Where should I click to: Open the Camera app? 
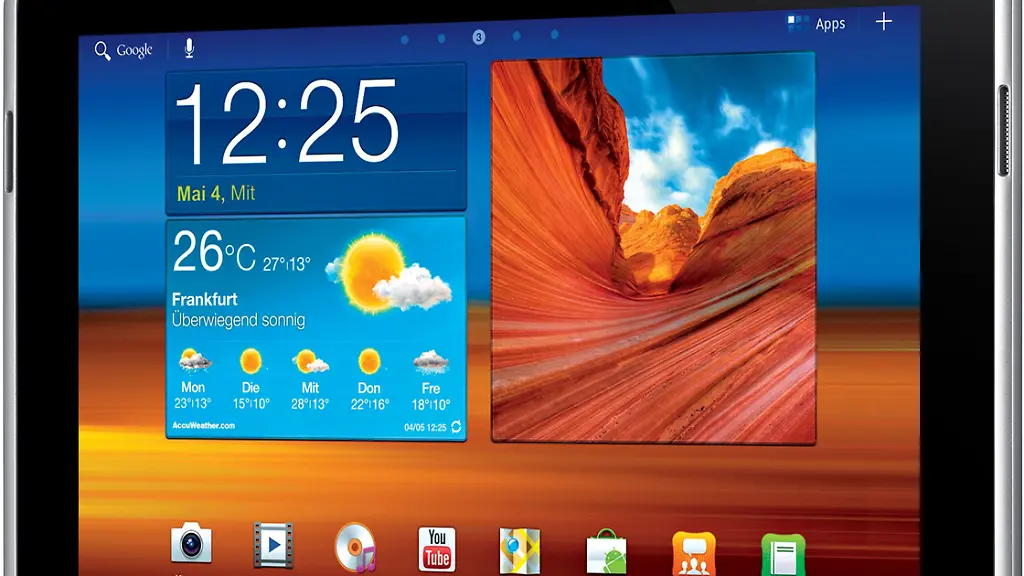pos(191,546)
